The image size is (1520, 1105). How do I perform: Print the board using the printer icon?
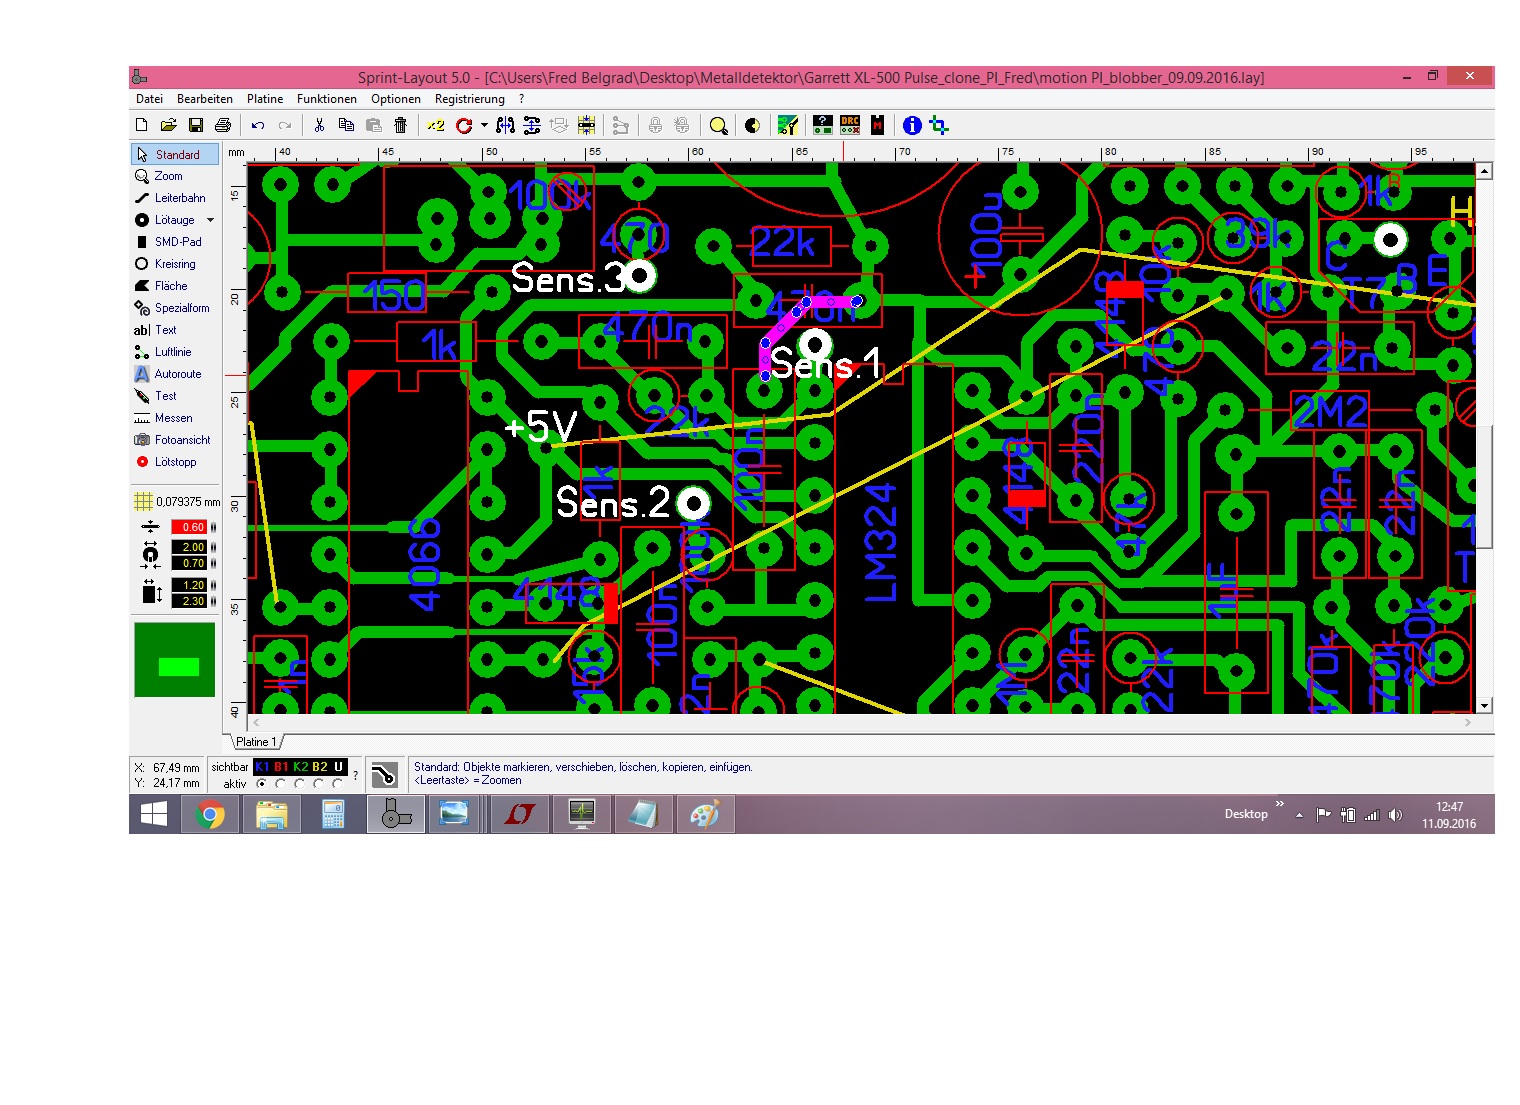coord(223,125)
